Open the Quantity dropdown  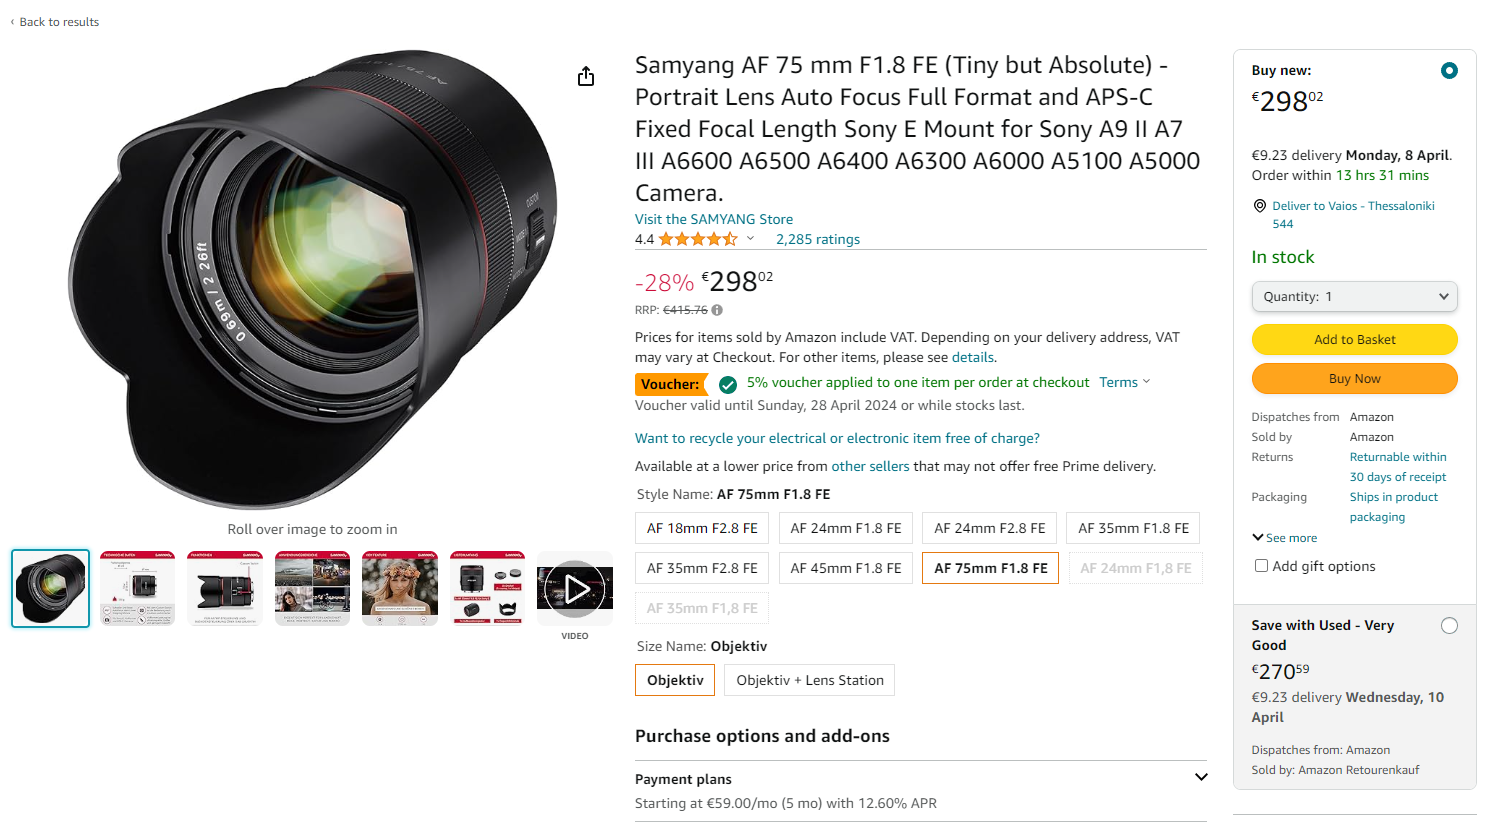(x=1354, y=297)
